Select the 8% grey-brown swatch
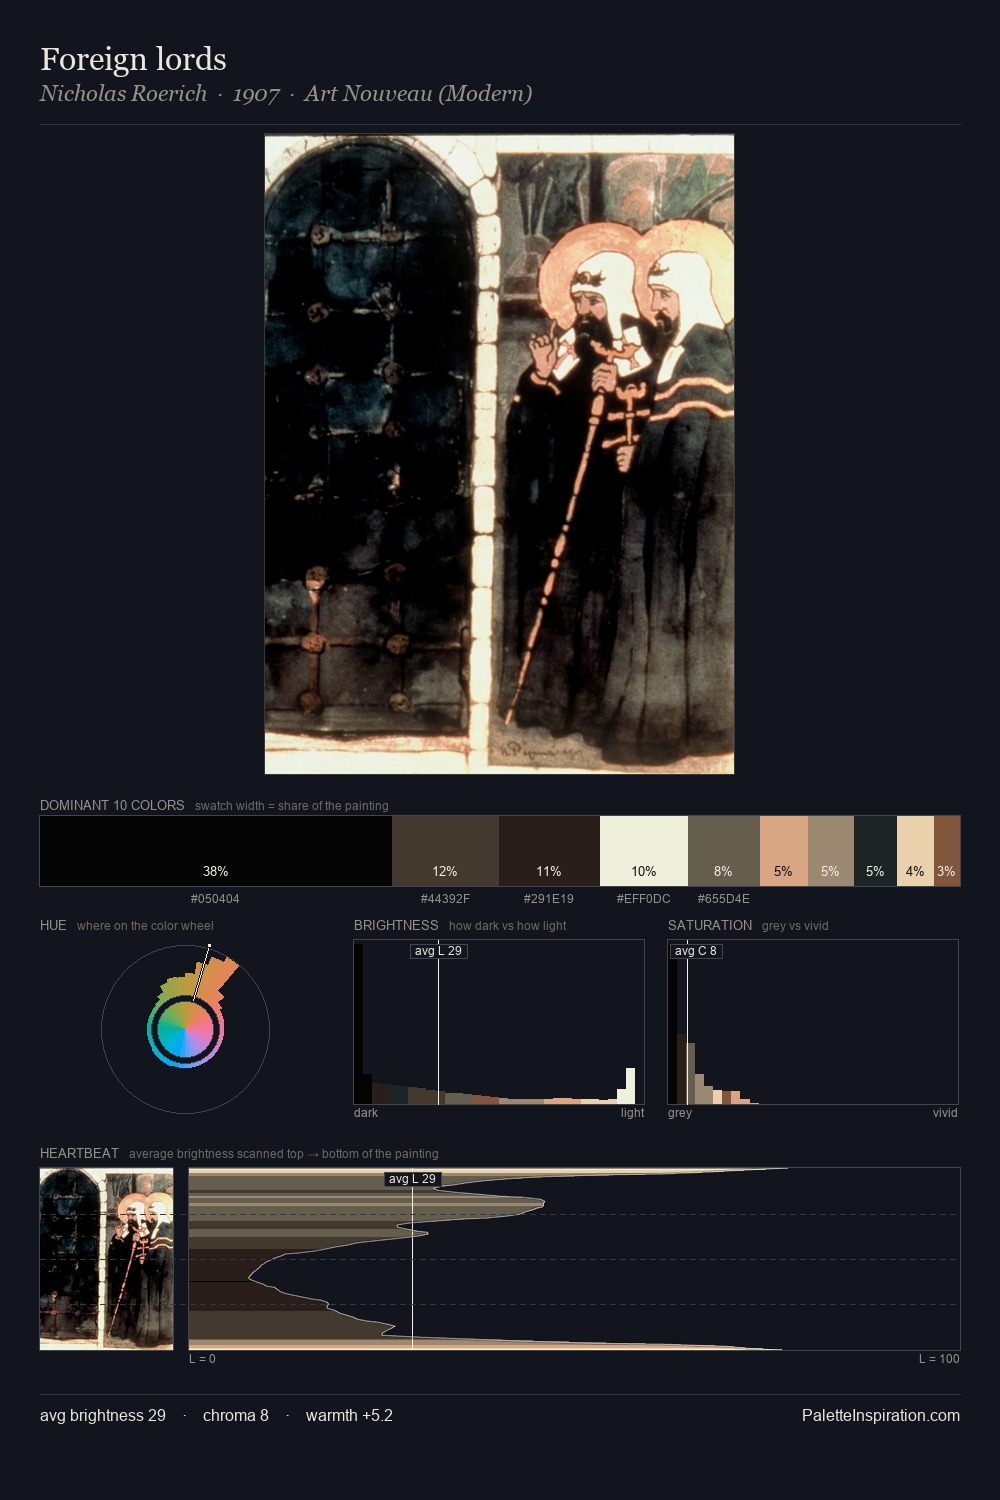Screen dimensions: 1000x1500 click(724, 851)
